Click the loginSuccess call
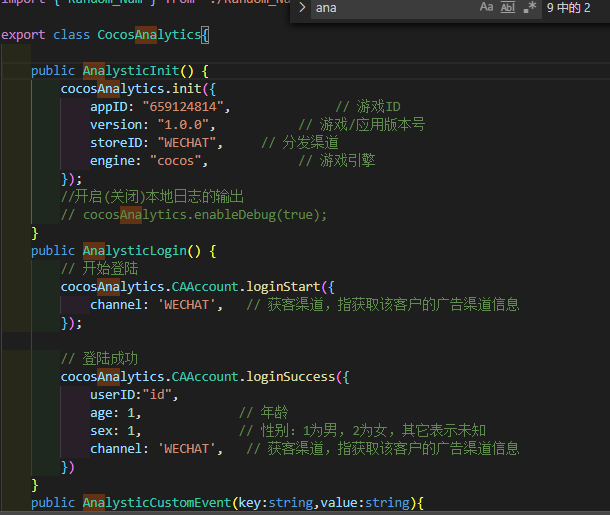 coord(290,377)
